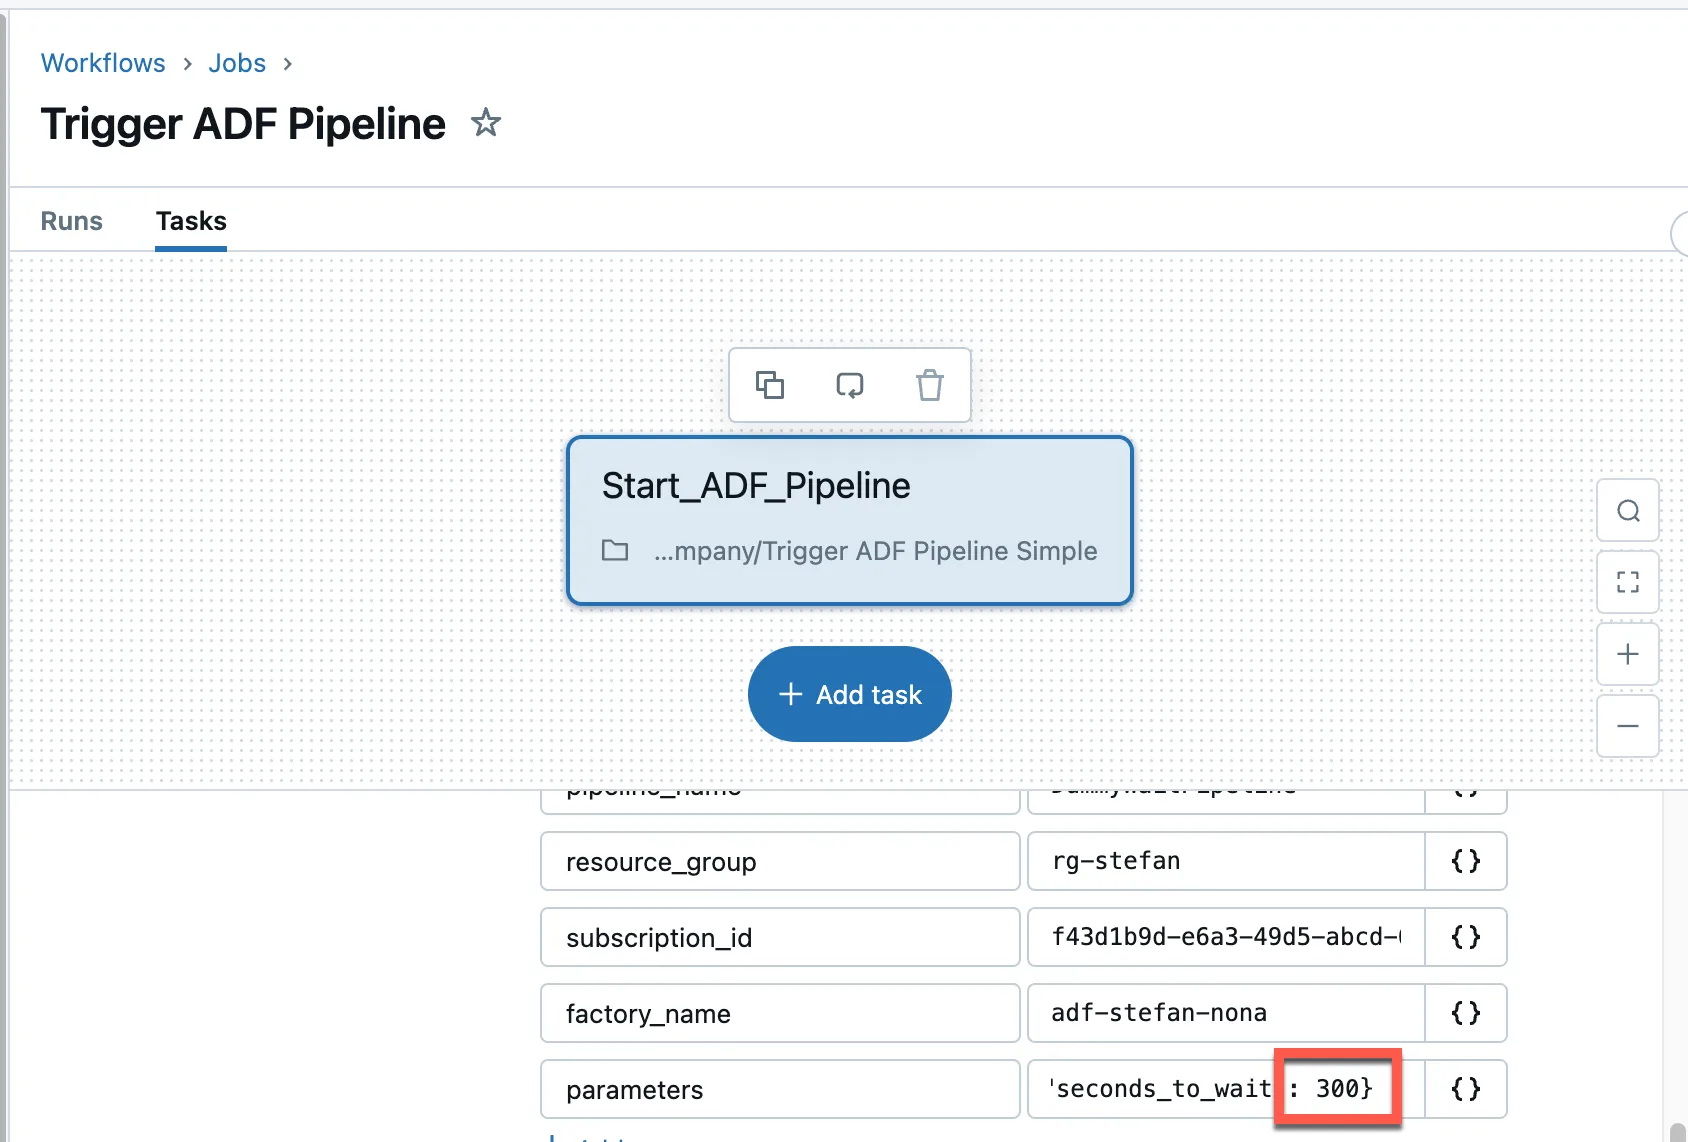Zoom in using the plus icon
Image resolution: width=1688 pixels, height=1142 pixels.
pyautogui.click(x=1627, y=654)
